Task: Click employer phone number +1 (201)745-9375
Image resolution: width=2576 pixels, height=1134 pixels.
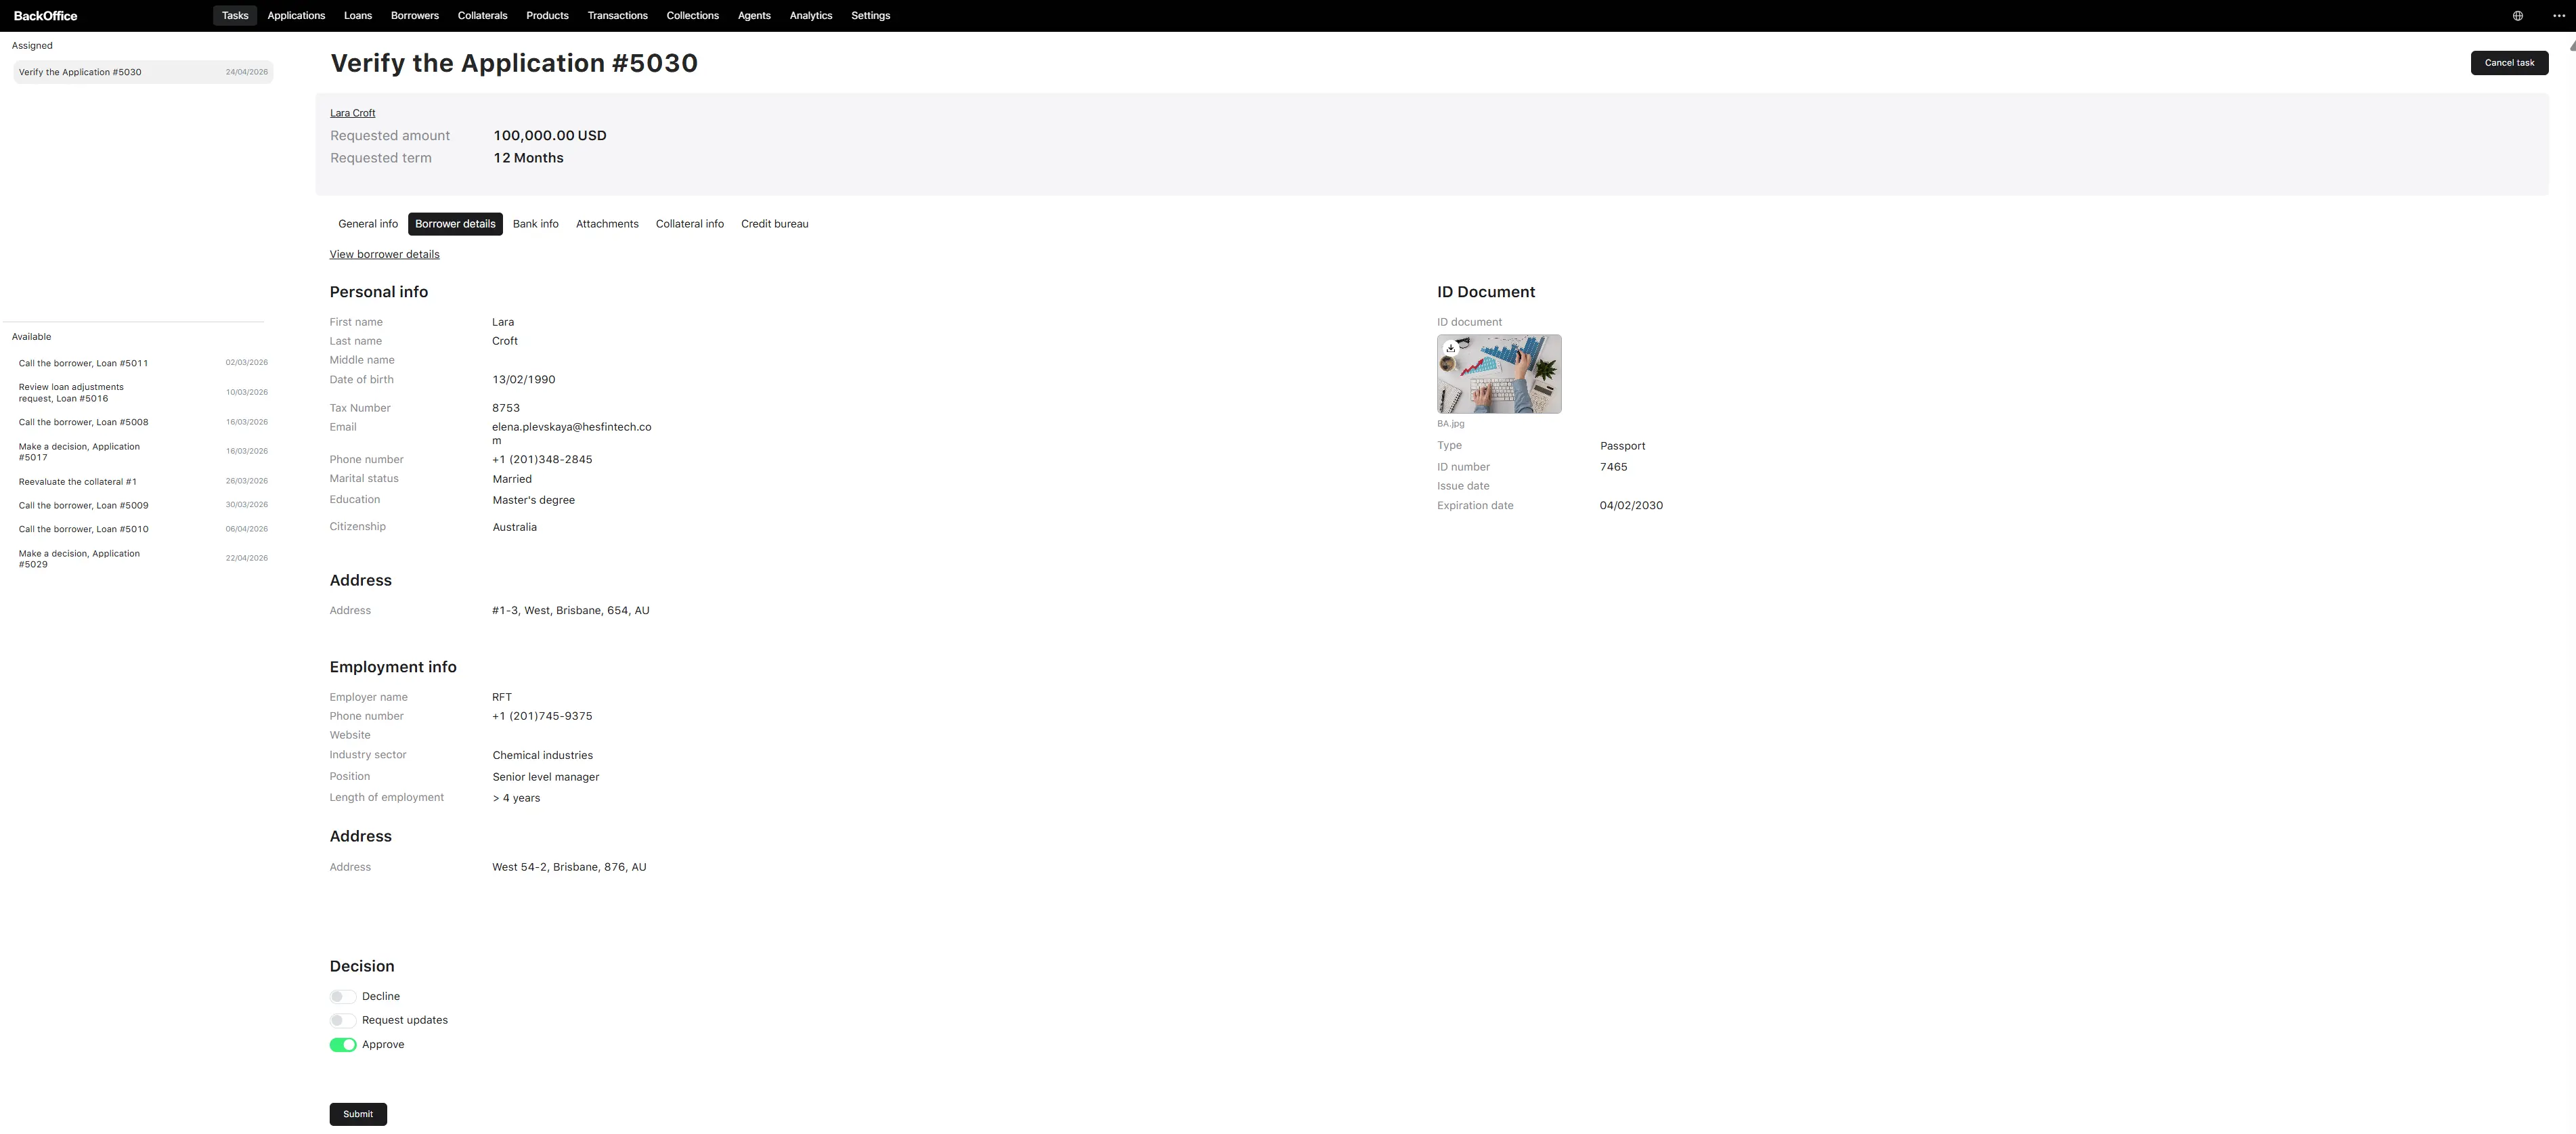Action: pos(542,717)
